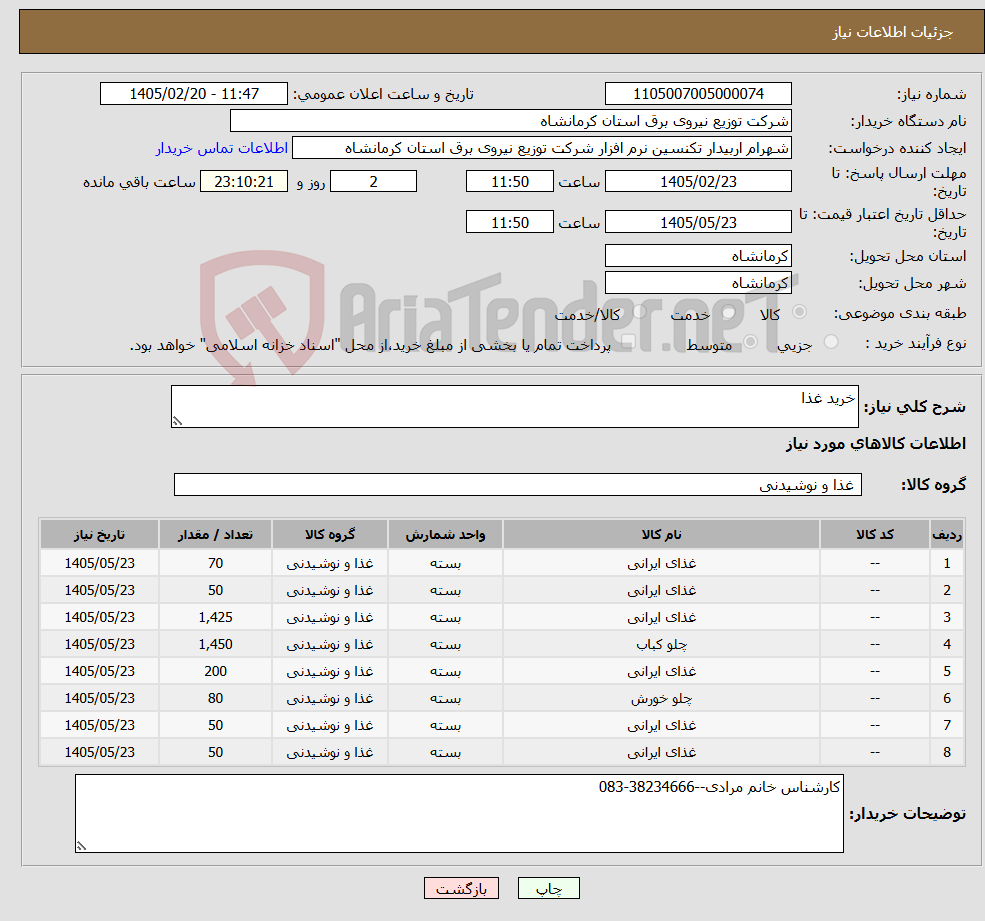Click response deadline date 1405/02/23 field
985x921 pixels.
pos(698,182)
